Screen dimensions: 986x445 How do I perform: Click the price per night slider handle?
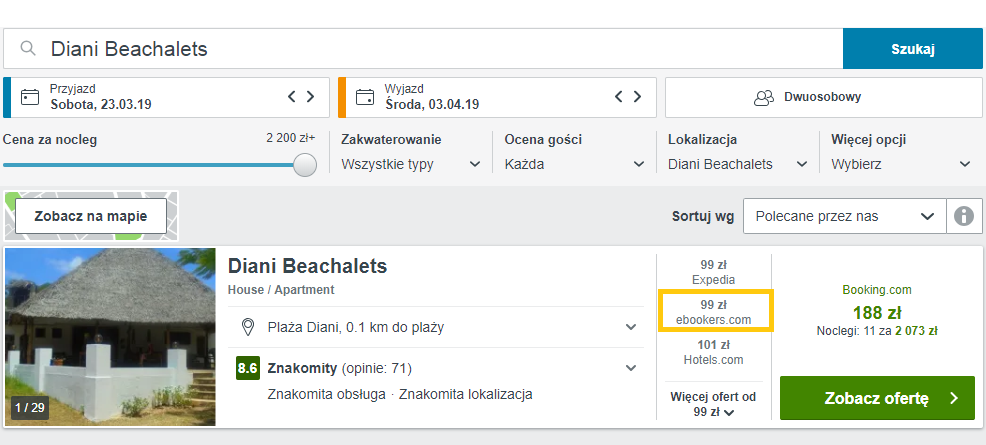[305, 165]
